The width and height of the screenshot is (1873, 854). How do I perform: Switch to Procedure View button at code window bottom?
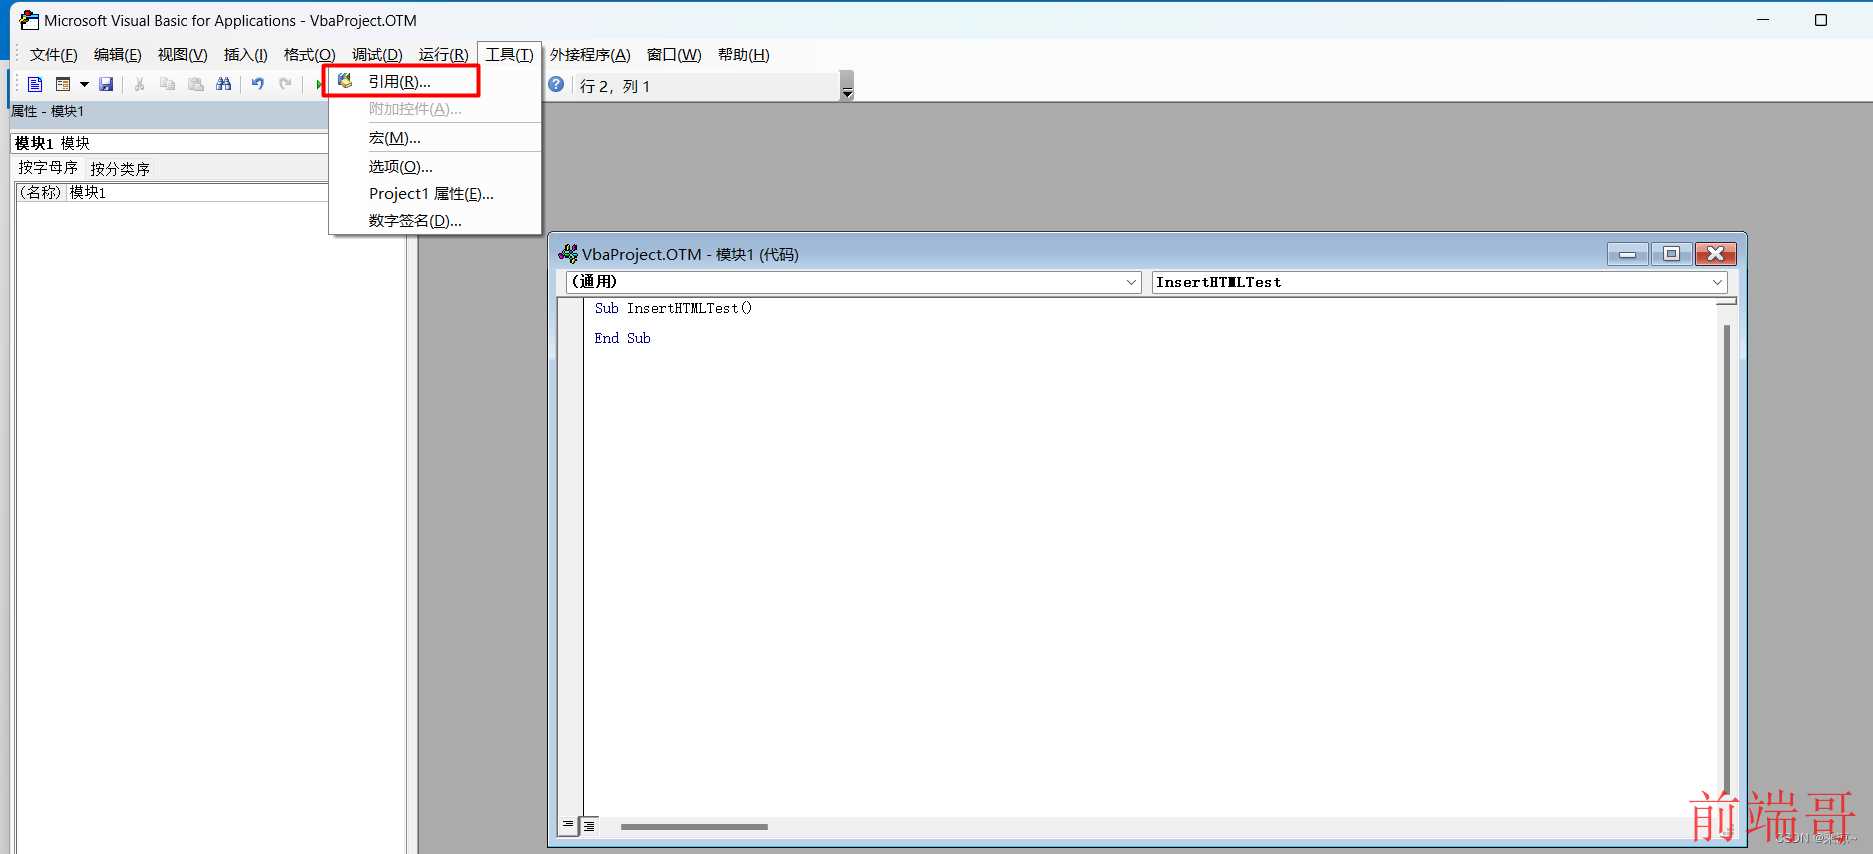[x=568, y=826]
